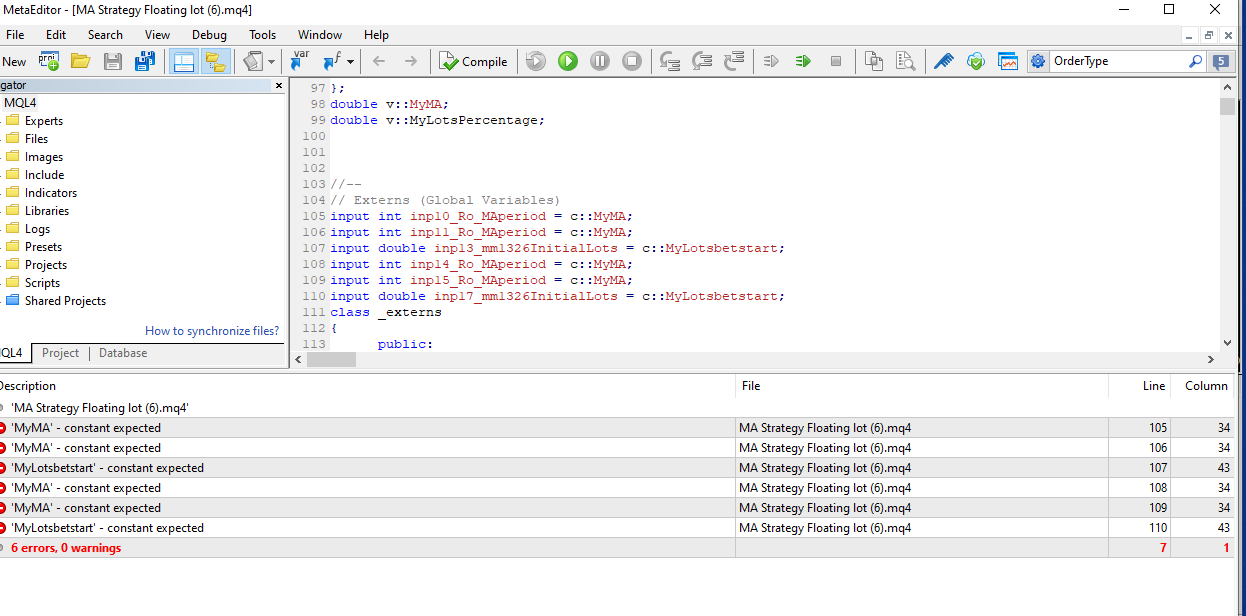
Task: Run the code Styler comb icon
Action: [944, 61]
